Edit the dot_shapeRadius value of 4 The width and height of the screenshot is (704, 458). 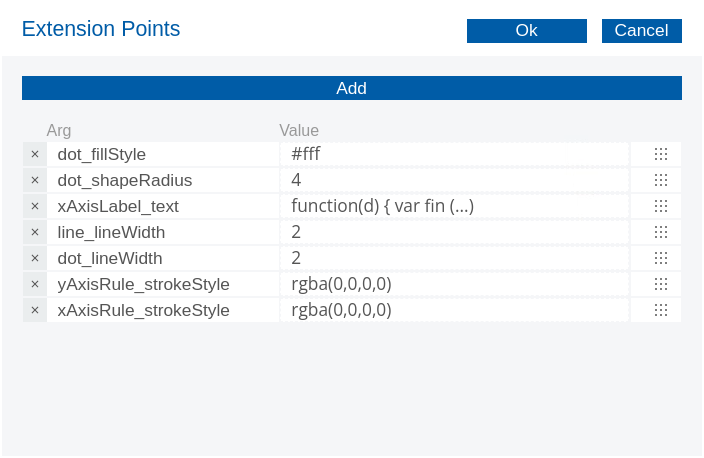(x=454, y=180)
